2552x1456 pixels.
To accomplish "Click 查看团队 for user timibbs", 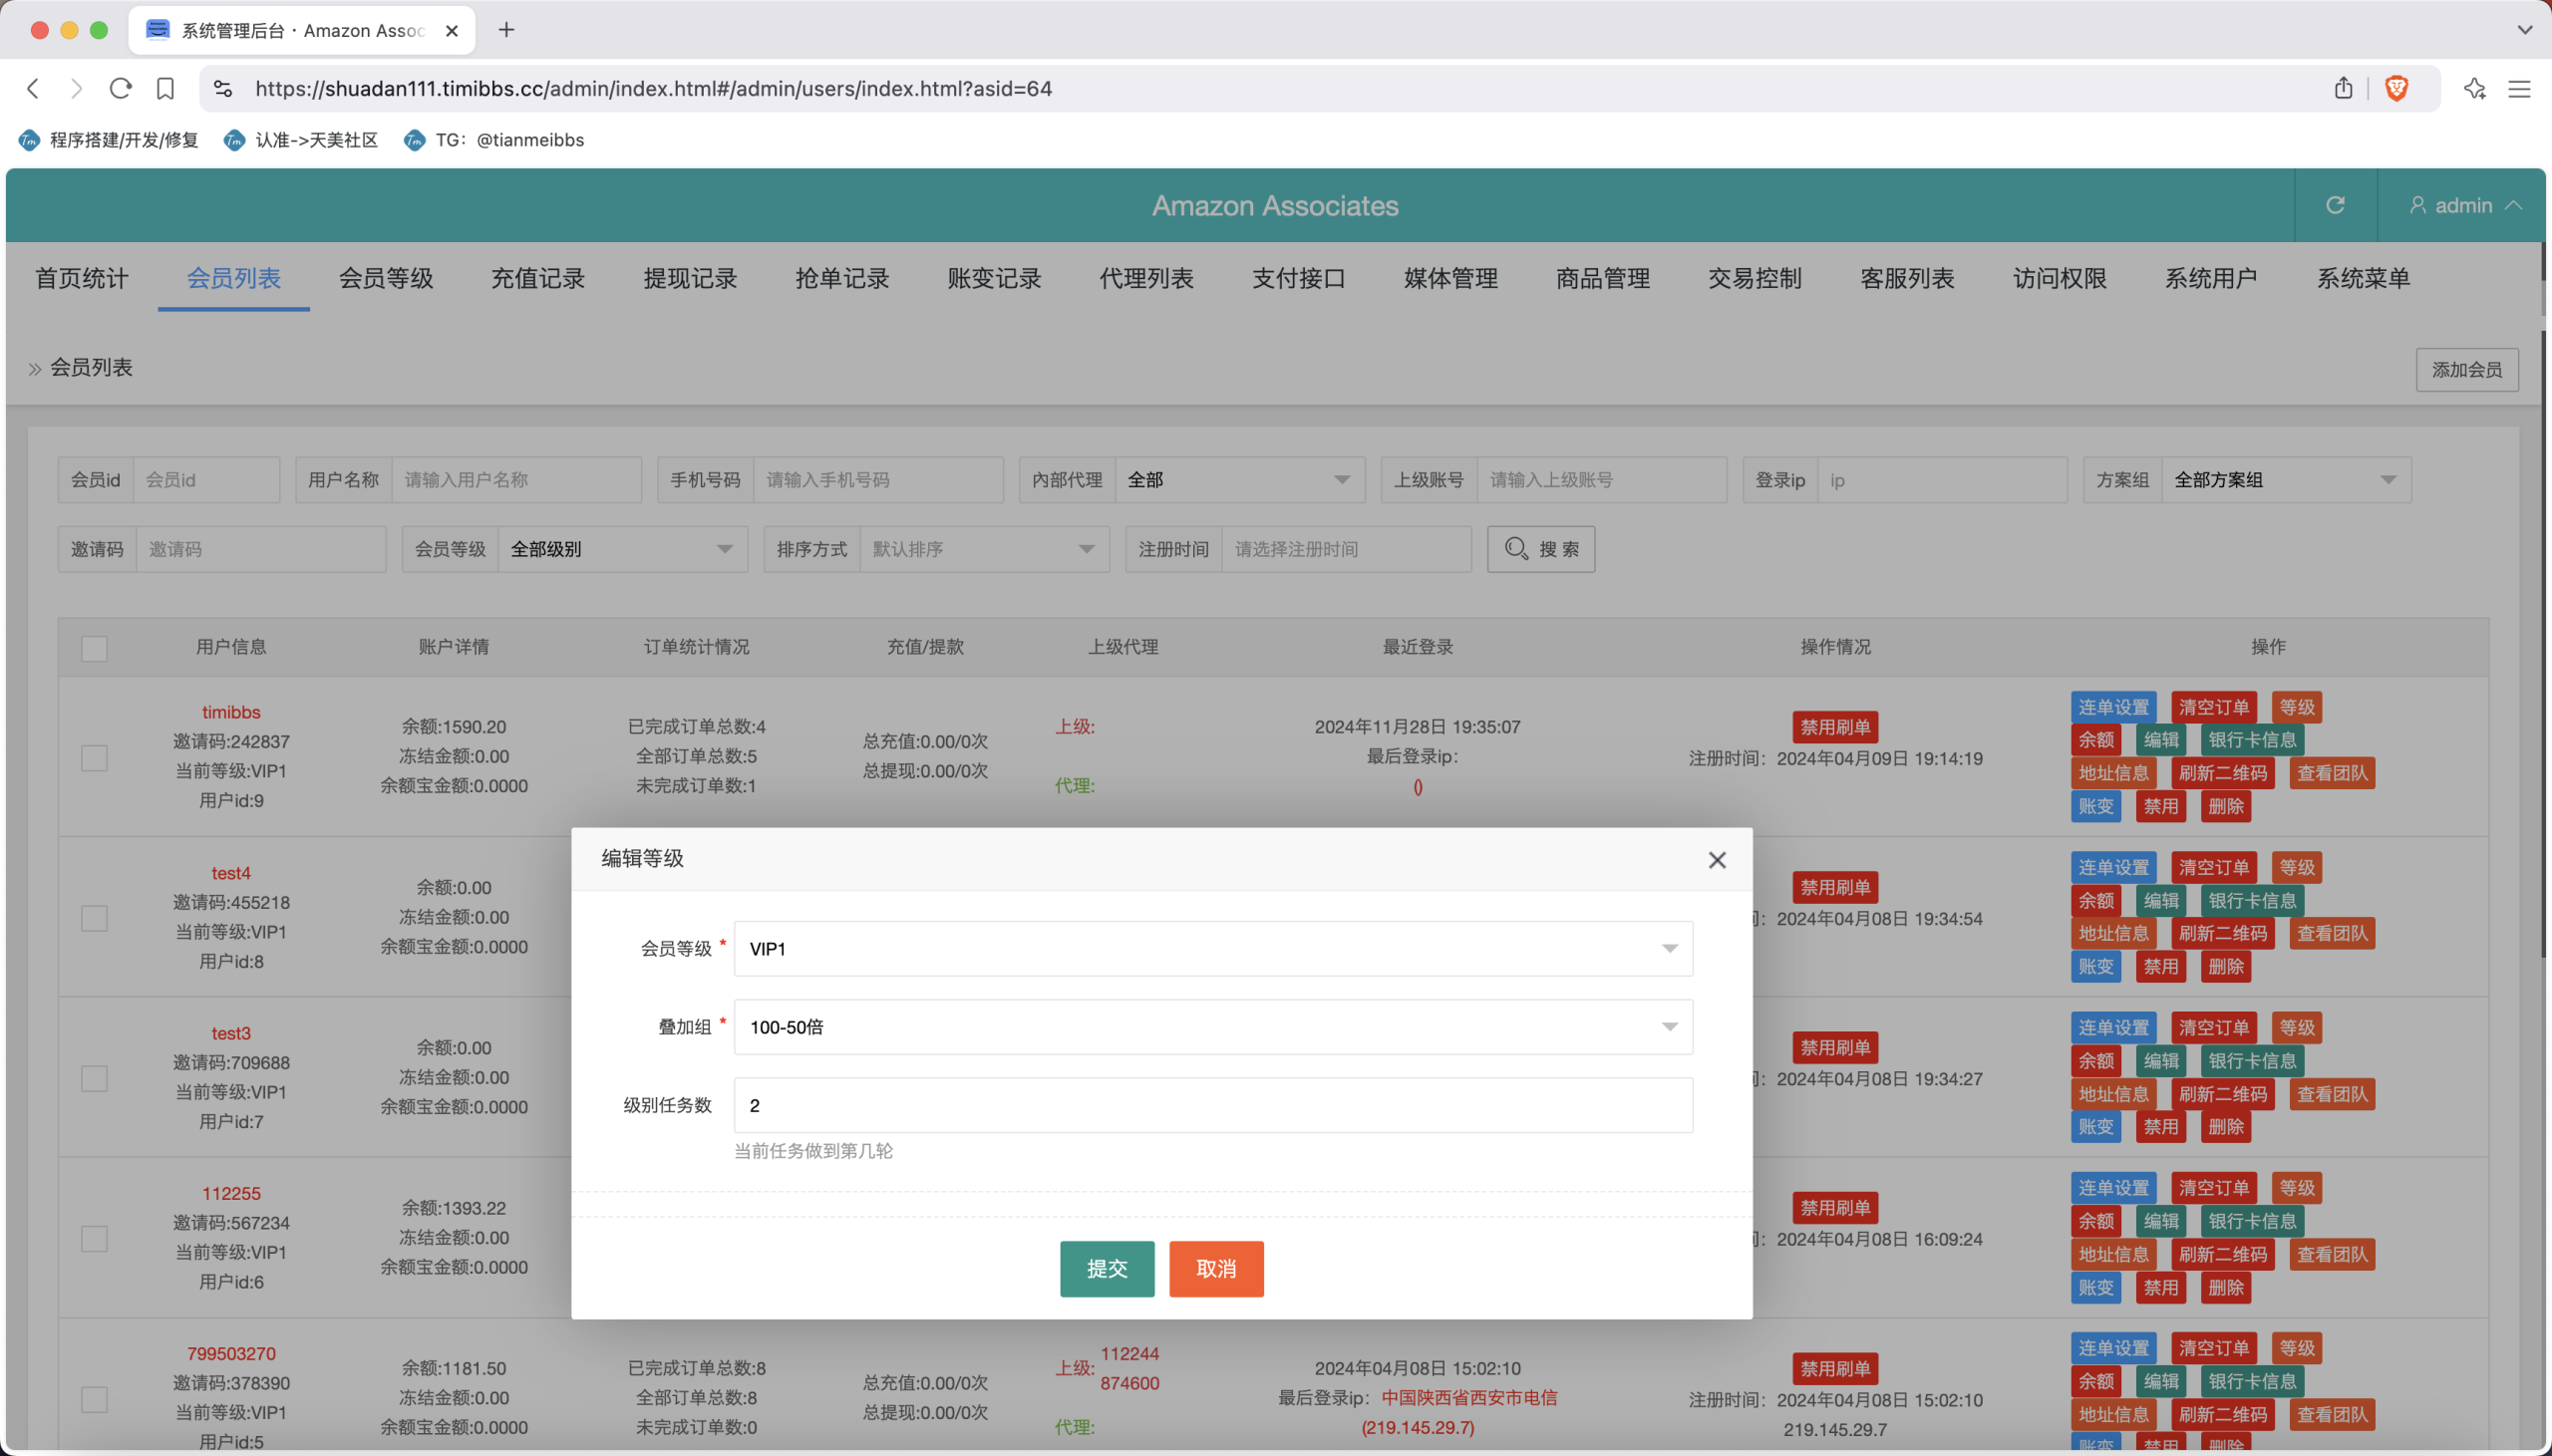I will click(2331, 773).
